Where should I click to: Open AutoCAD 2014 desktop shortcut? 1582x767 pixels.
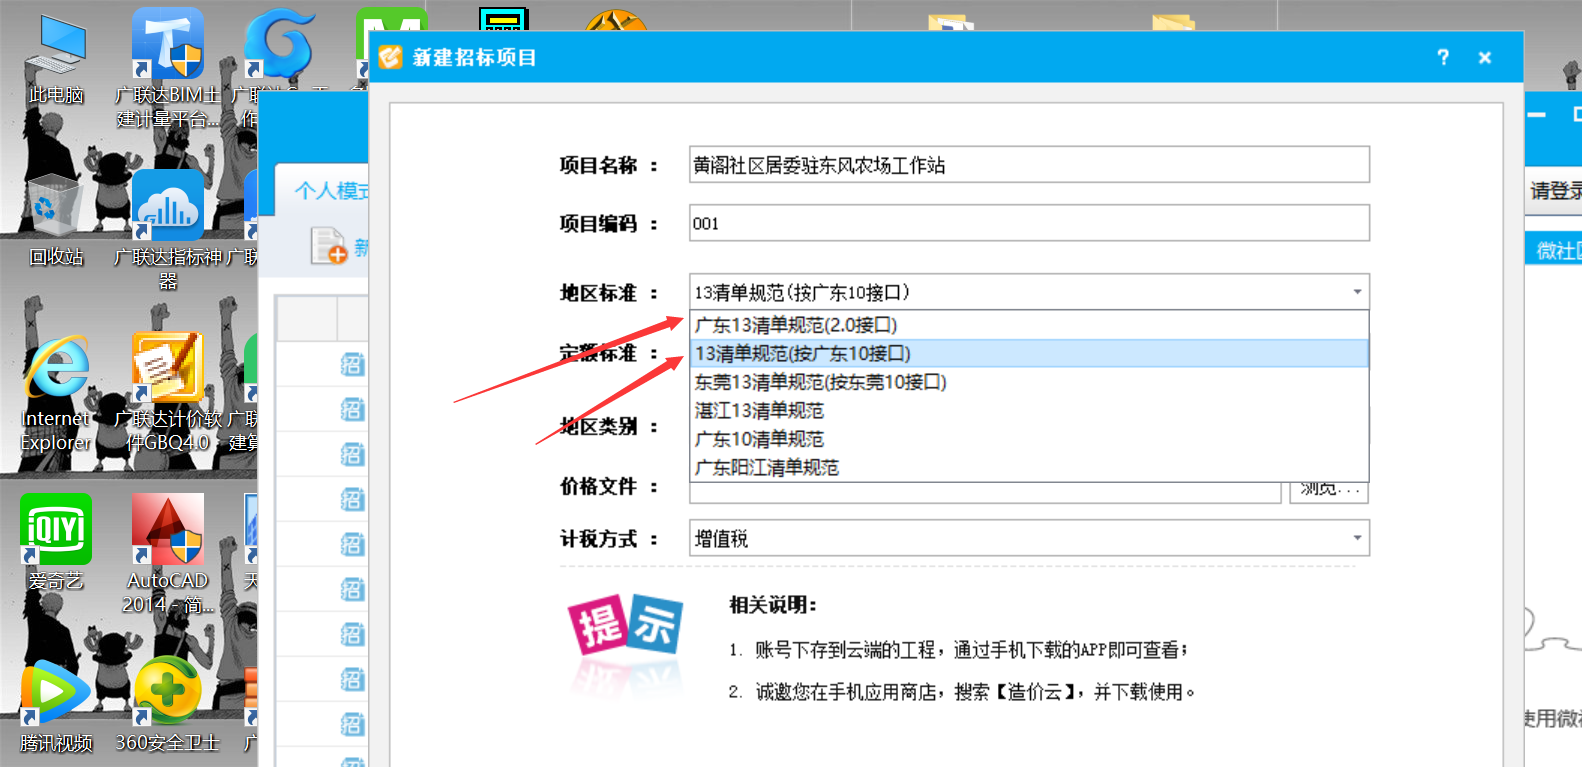point(168,554)
